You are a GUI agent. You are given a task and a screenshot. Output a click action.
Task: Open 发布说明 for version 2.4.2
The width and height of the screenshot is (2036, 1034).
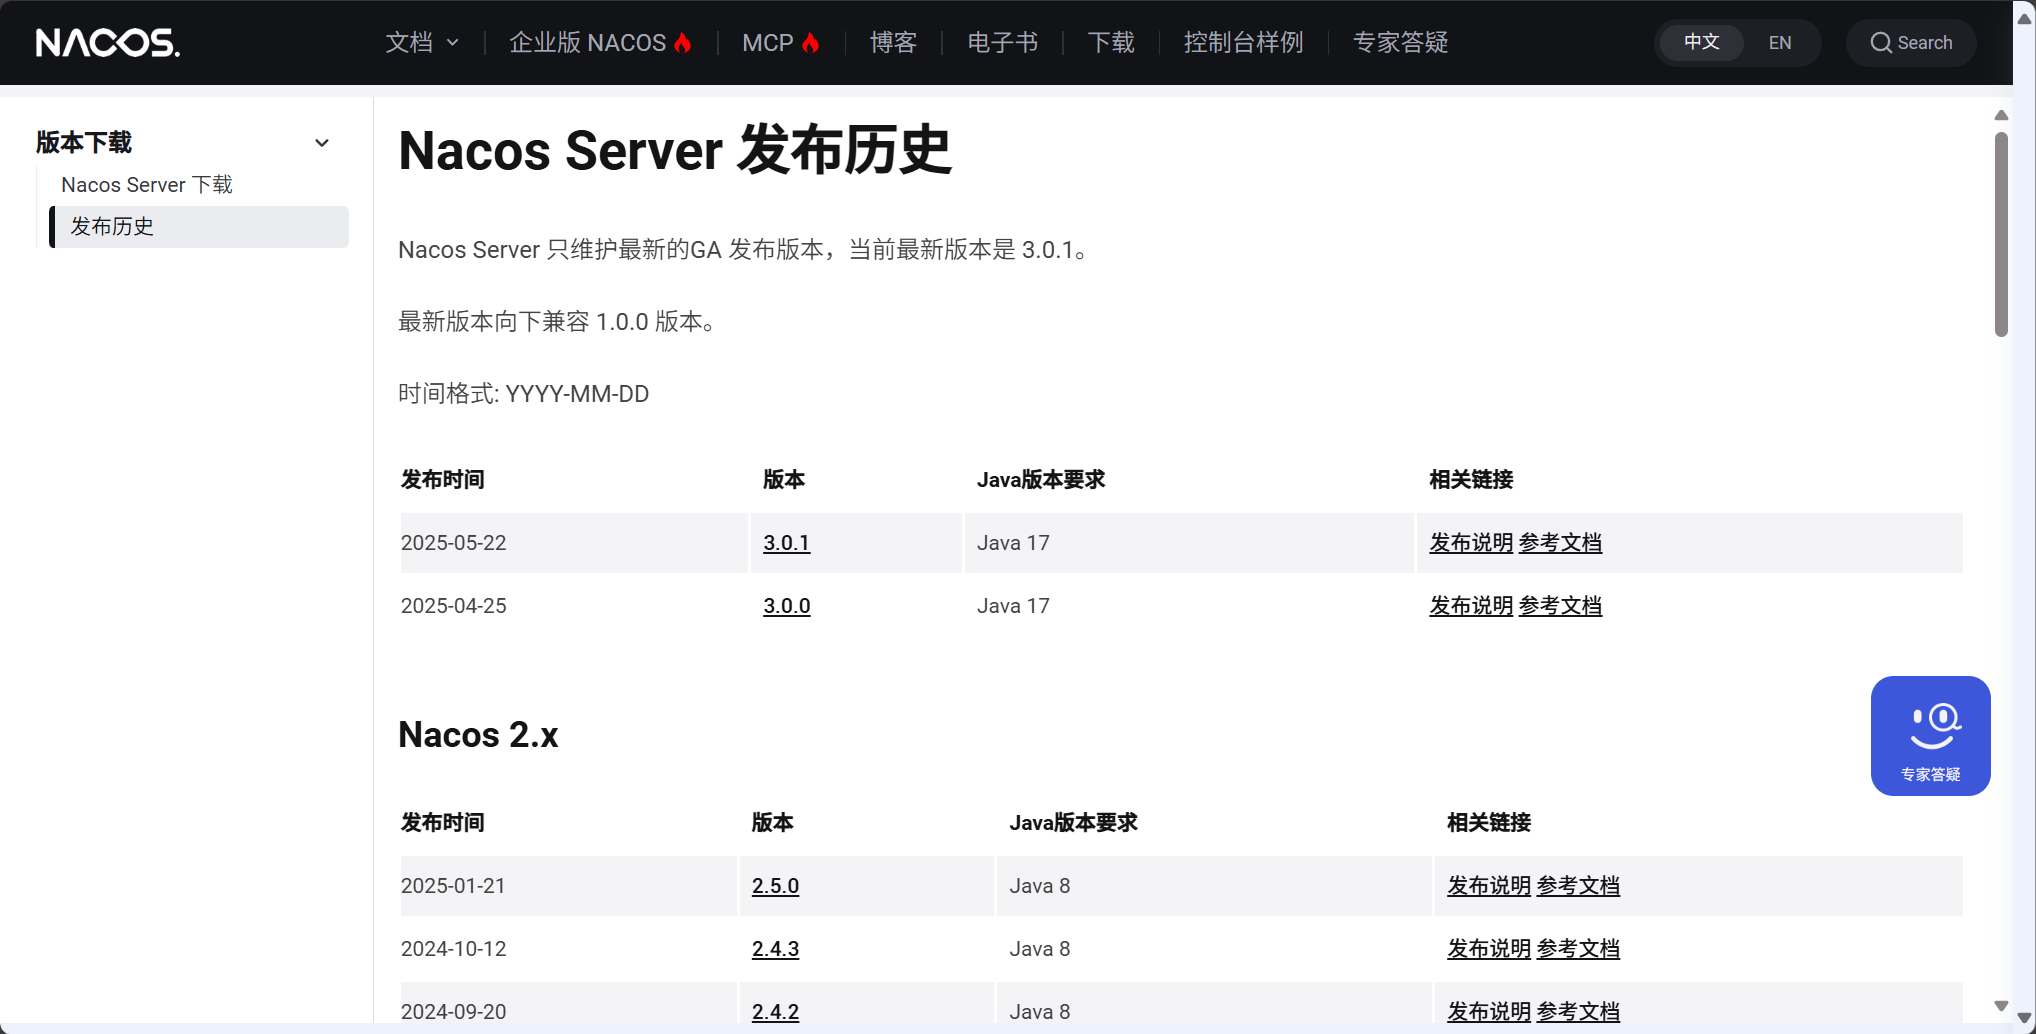1489,1011
